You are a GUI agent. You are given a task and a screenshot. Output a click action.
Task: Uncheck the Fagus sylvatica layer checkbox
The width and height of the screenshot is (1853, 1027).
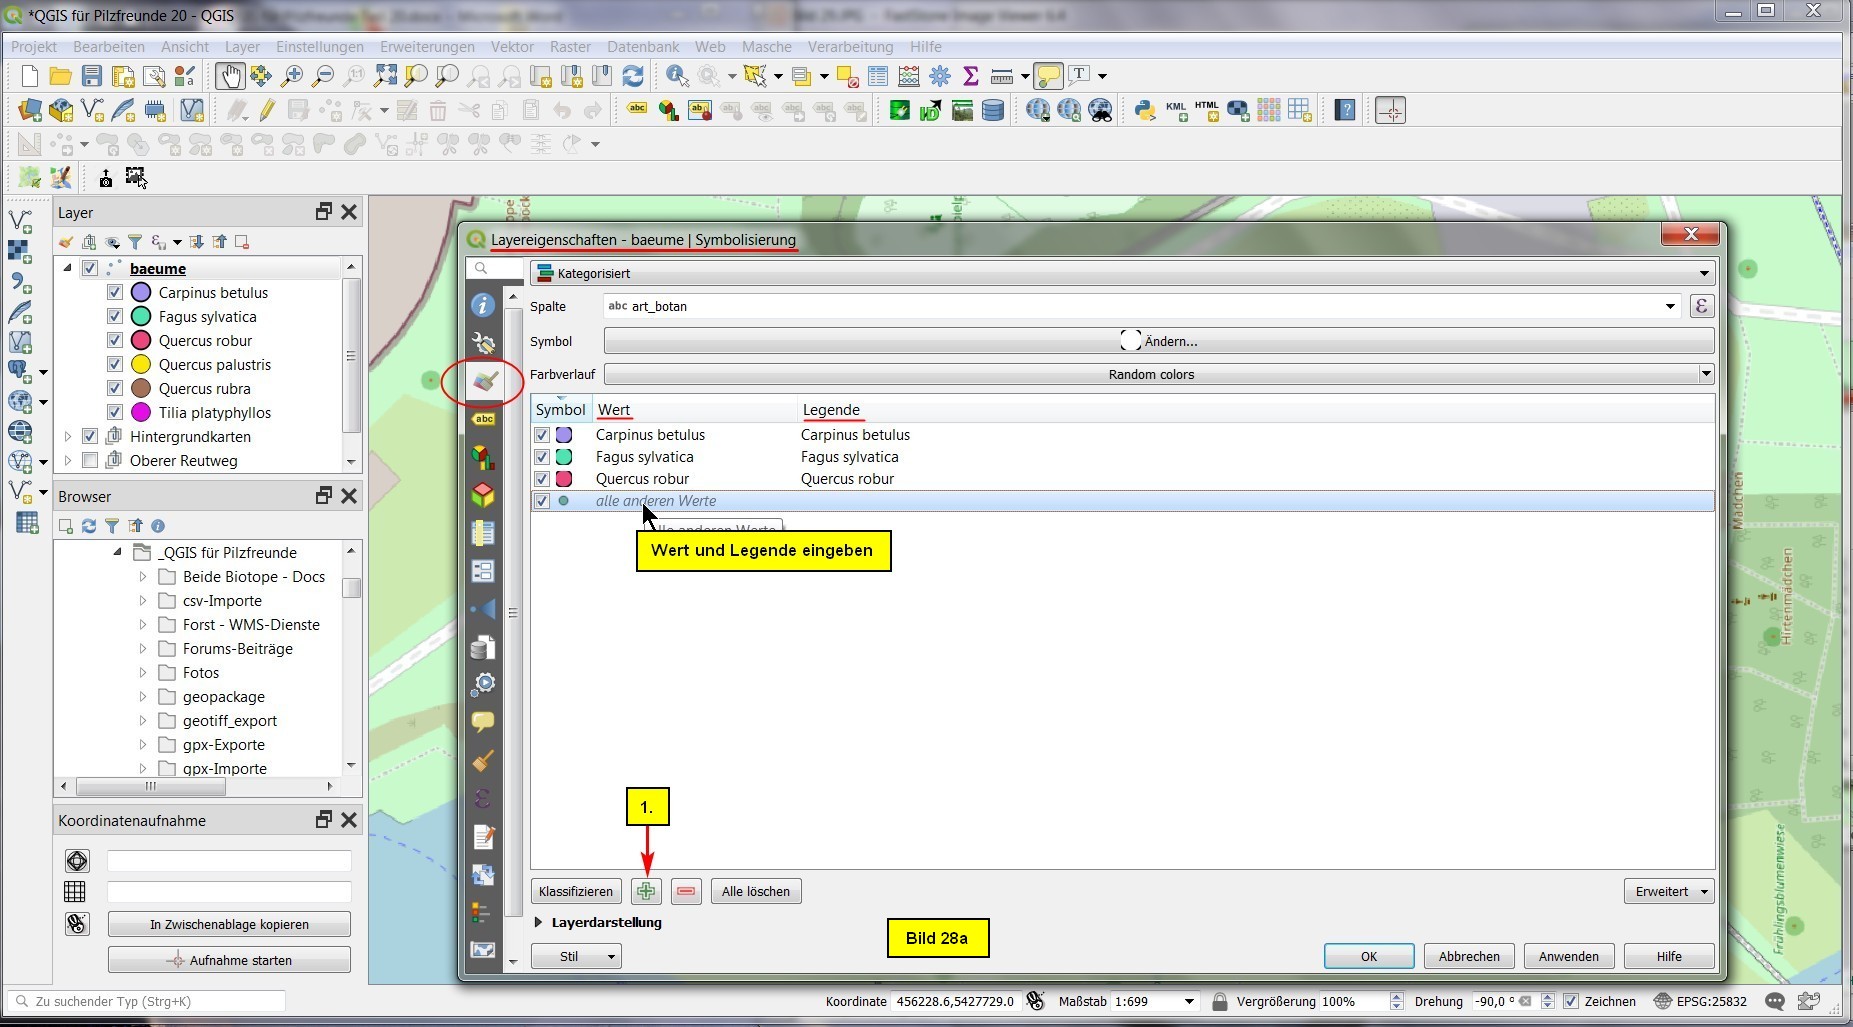114,317
